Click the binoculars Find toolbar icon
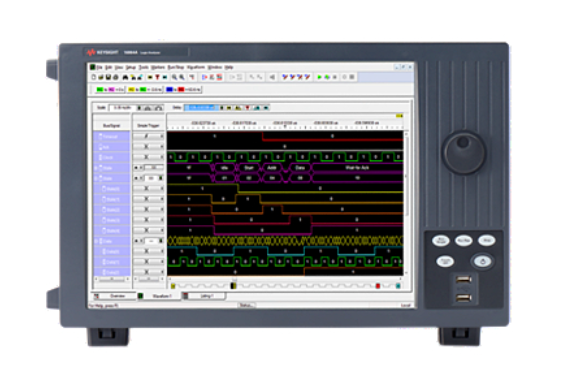Screen dimensions: 583x380 click(x=125, y=77)
